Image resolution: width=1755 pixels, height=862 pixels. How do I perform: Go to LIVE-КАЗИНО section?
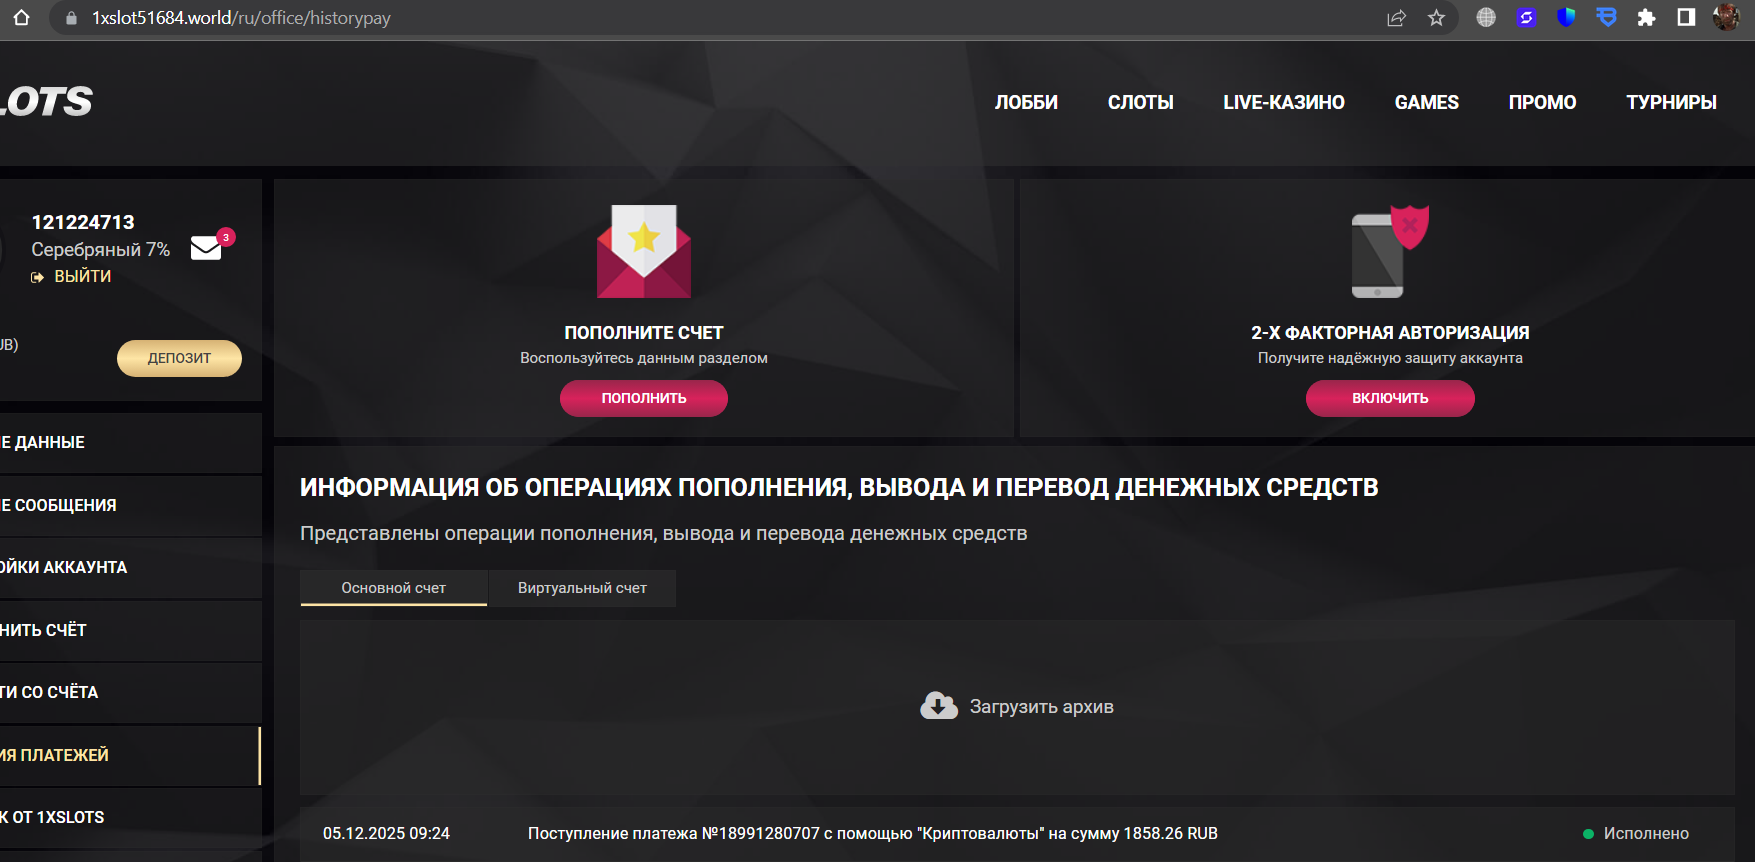1284,102
